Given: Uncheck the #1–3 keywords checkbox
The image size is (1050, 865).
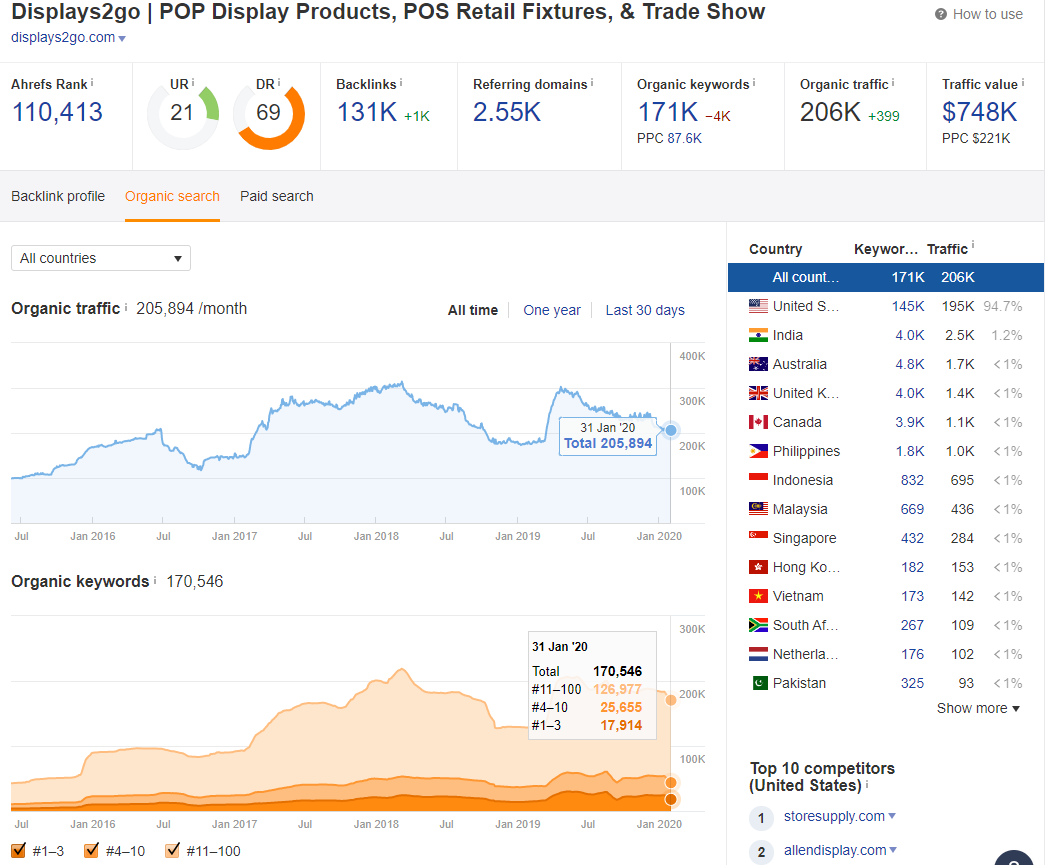Looking at the screenshot, I should tap(19, 850).
